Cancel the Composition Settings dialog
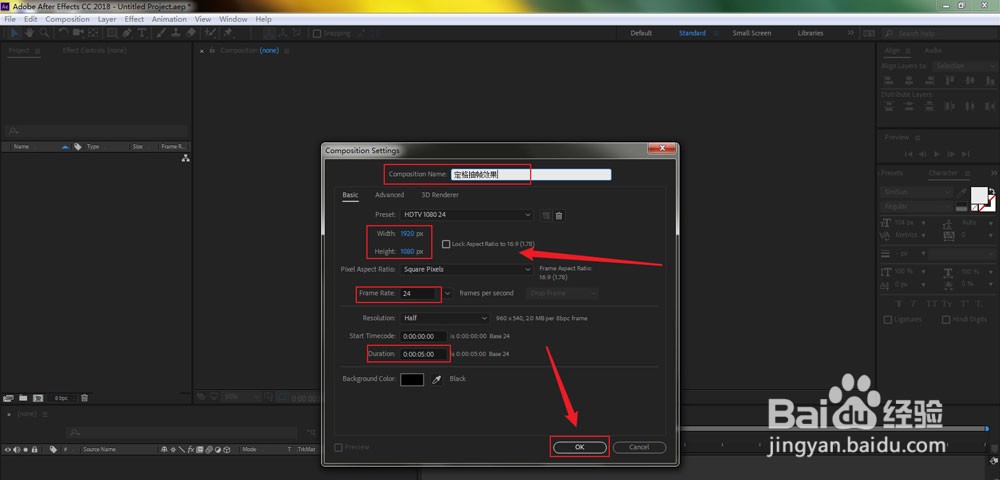 pyautogui.click(x=639, y=447)
